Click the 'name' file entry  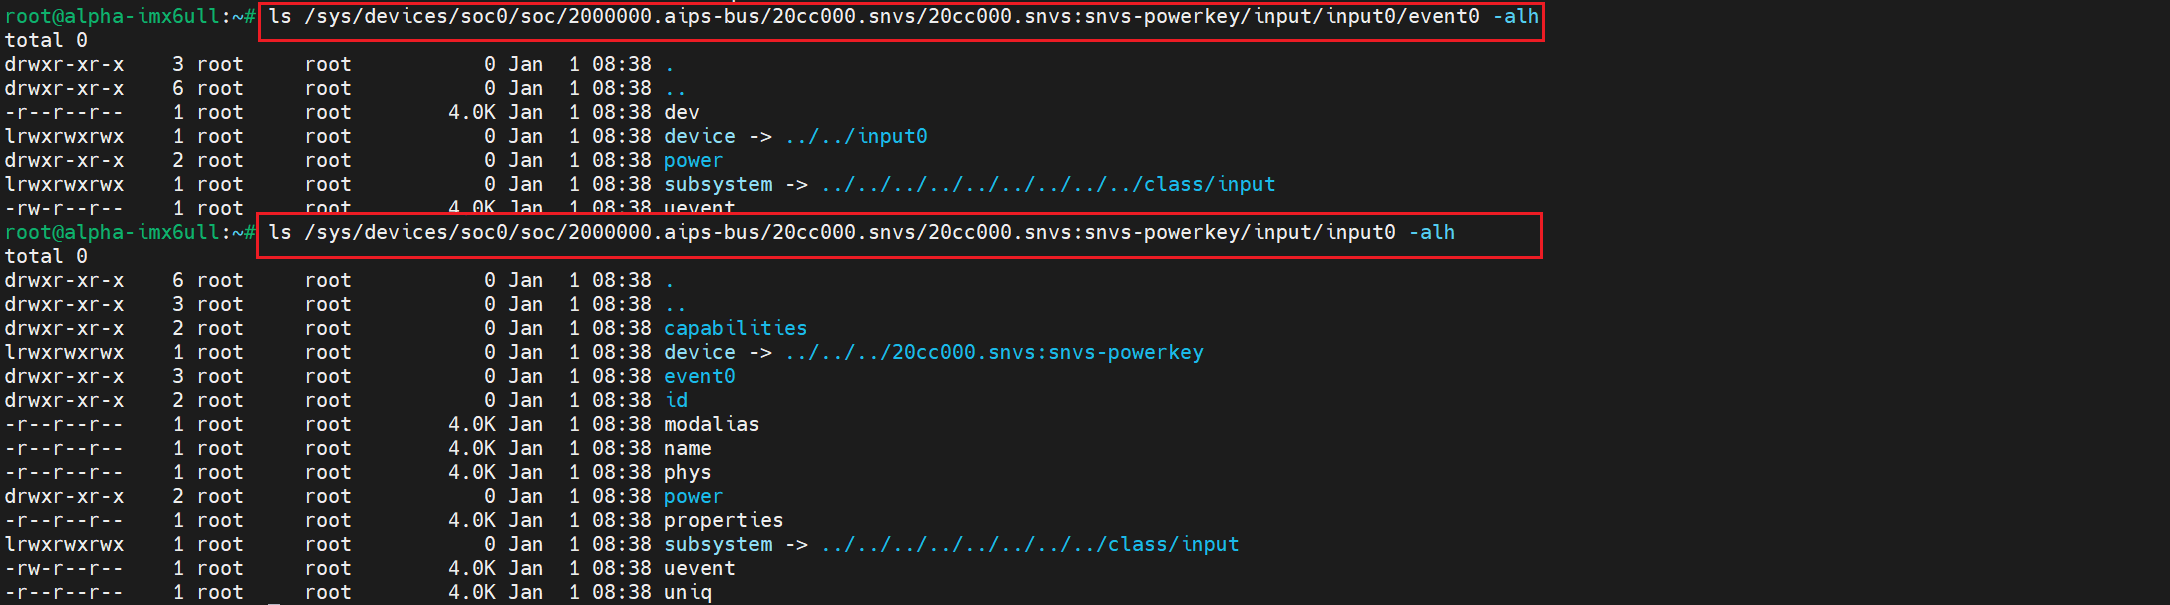687,448
